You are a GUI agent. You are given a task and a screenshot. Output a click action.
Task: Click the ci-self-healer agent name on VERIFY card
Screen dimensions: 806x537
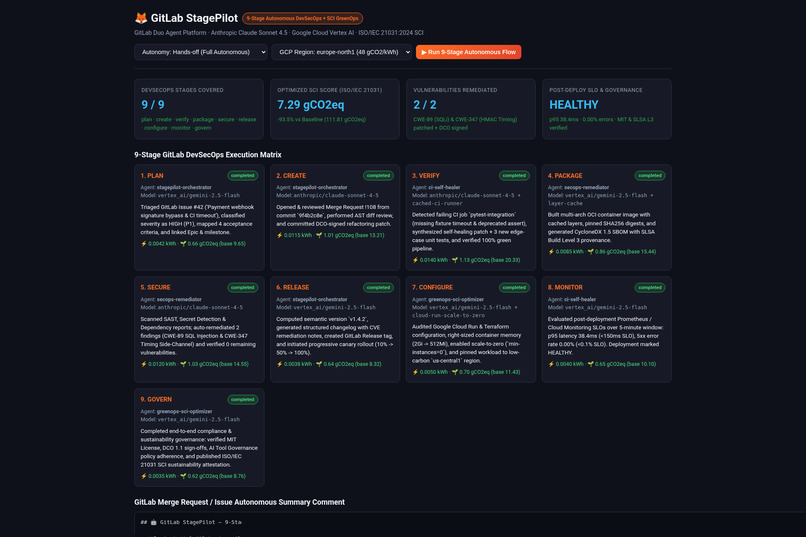[444, 188]
